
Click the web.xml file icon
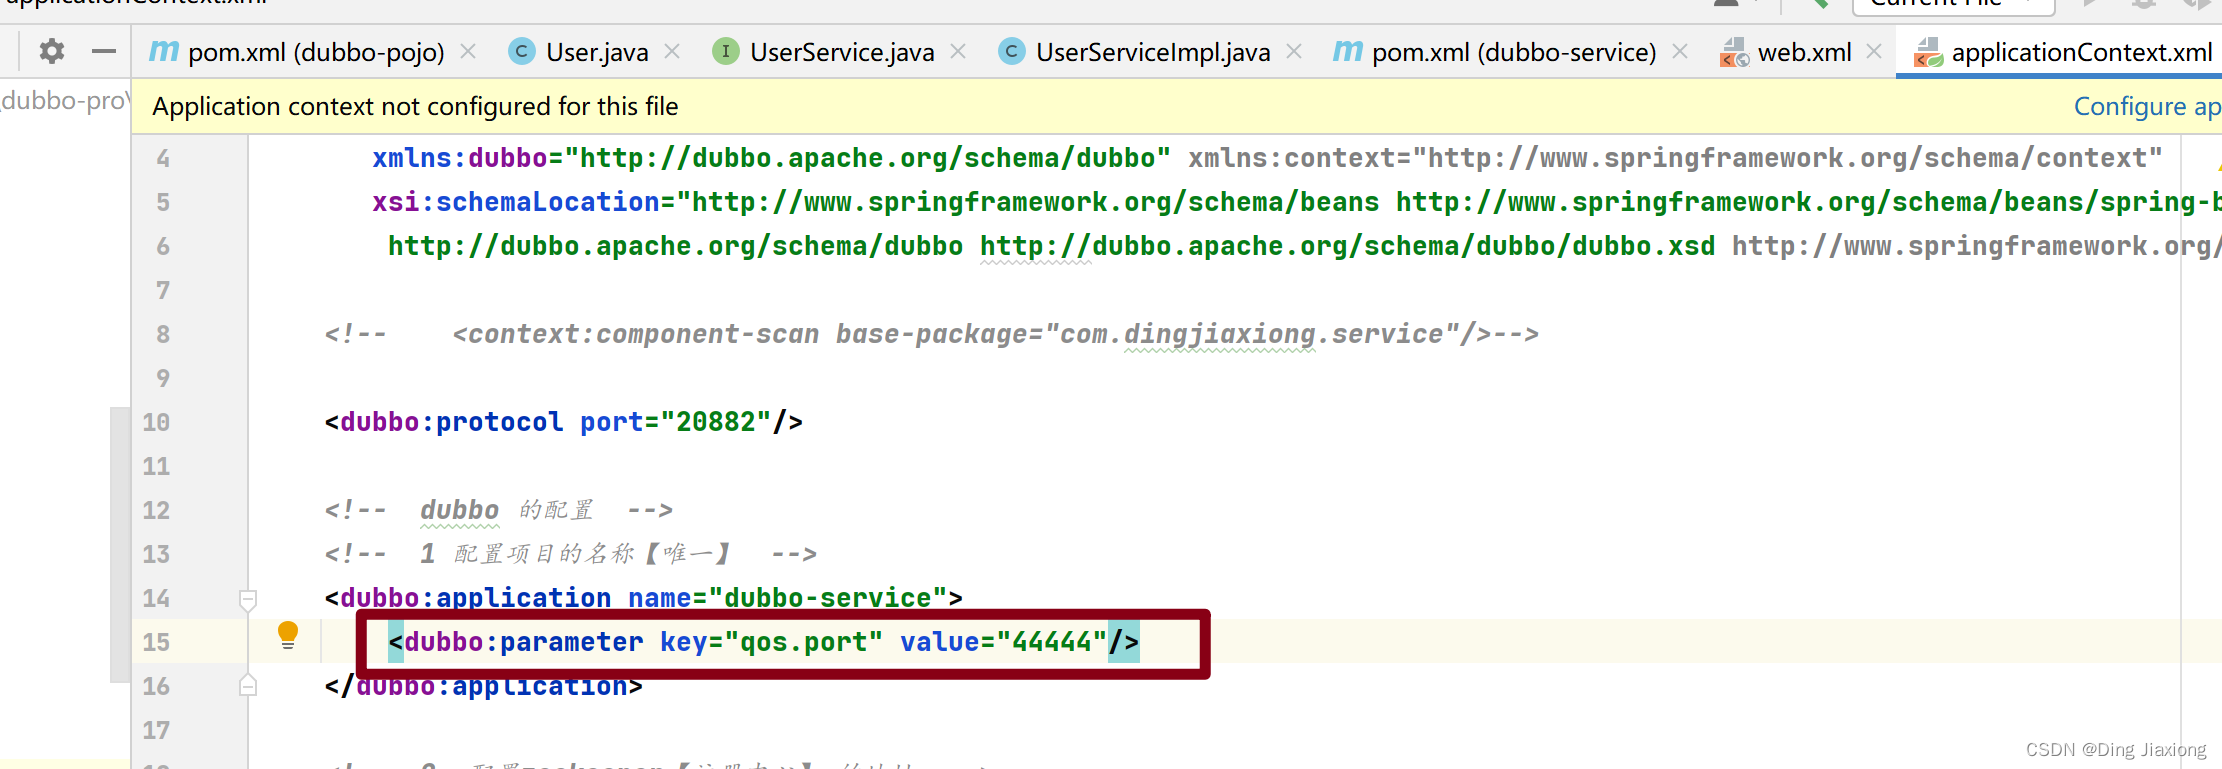coord(1734,52)
